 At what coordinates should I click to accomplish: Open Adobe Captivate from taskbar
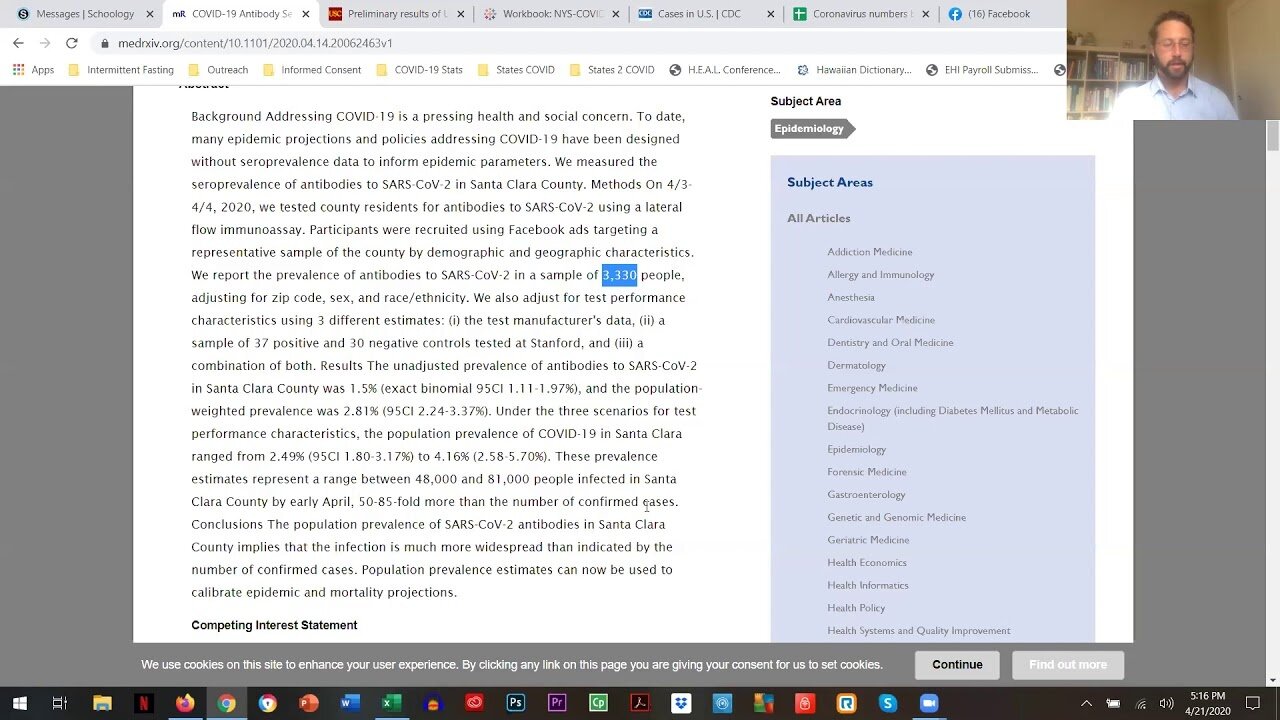pos(598,703)
